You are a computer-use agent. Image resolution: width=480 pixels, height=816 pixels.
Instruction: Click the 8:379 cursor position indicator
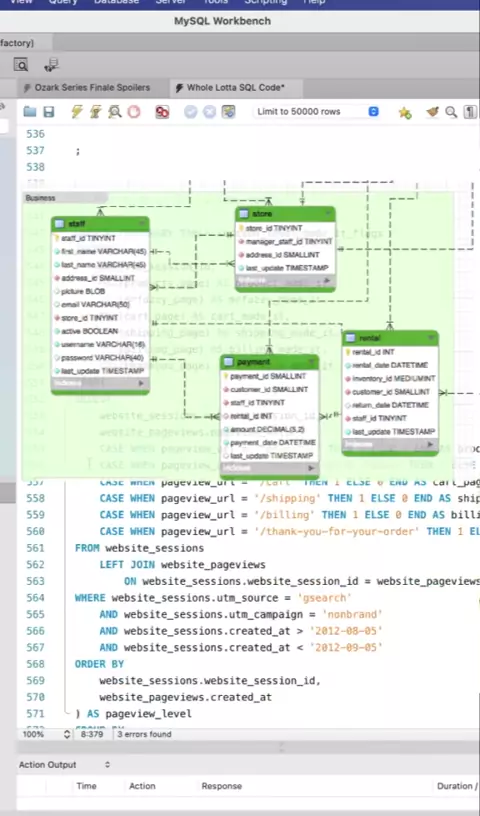point(92,734)
